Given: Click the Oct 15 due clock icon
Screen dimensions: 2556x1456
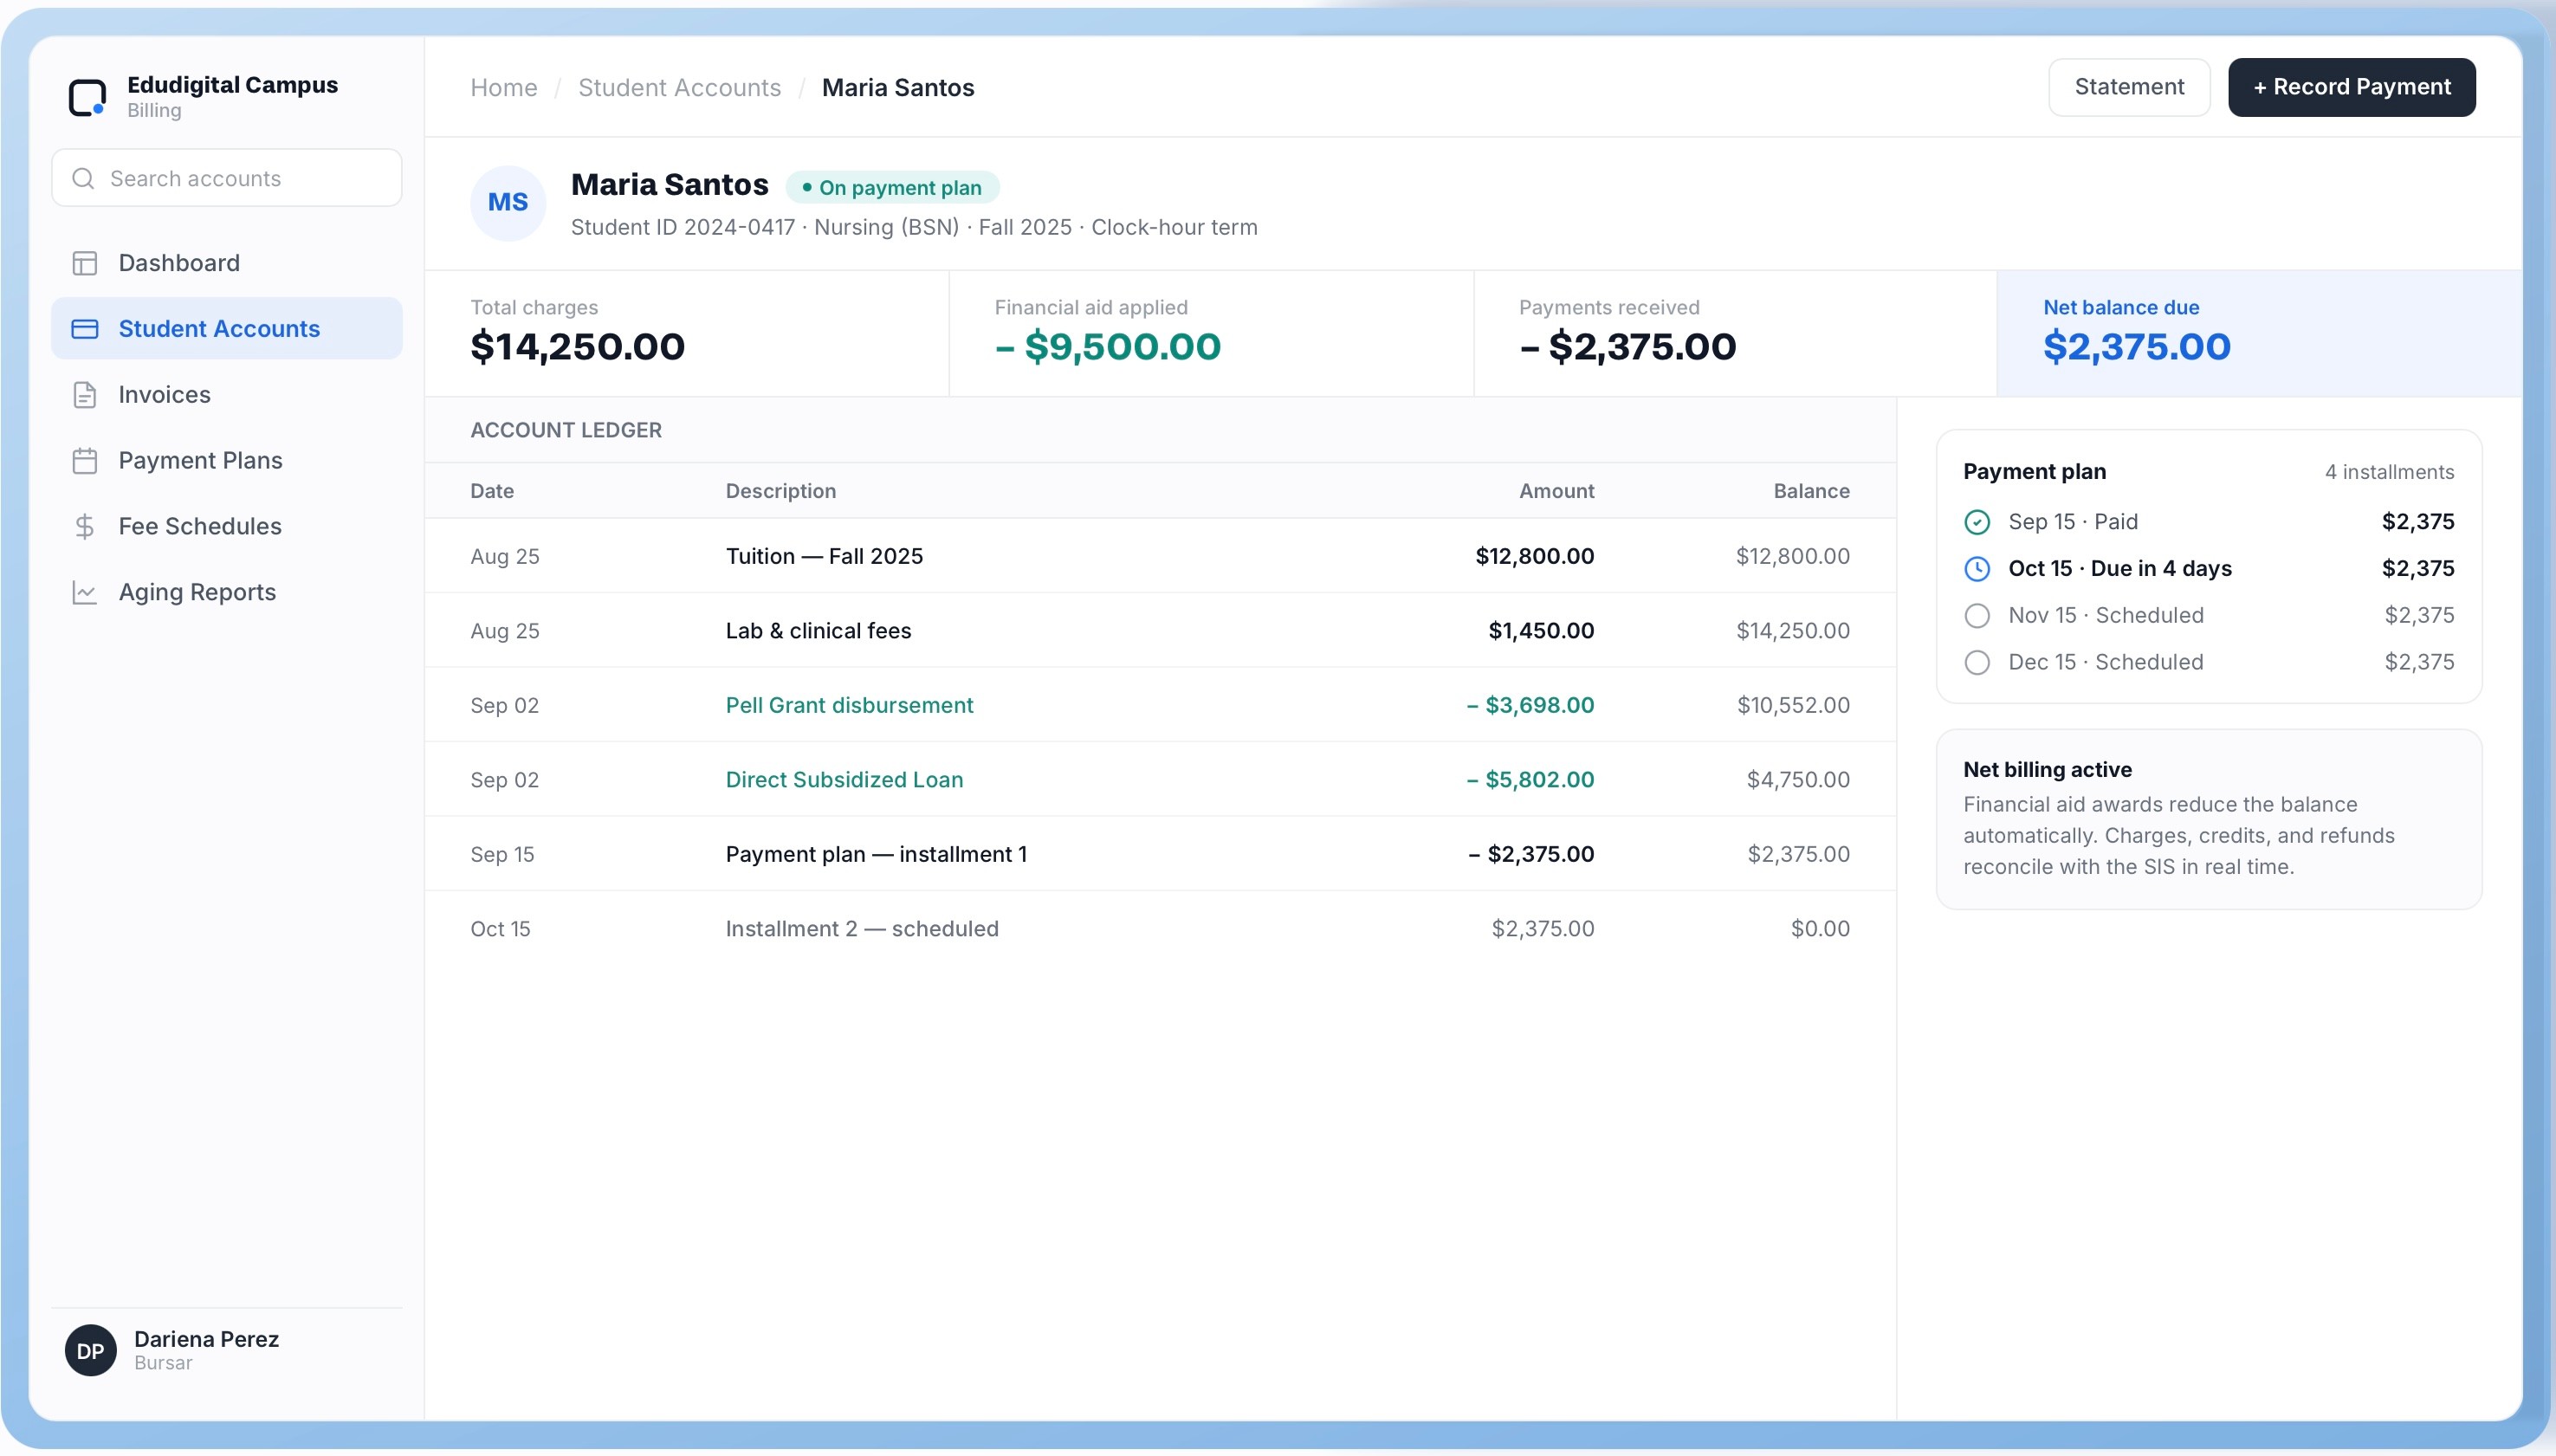Looking at the screenshot, I should pos(1977,569).
